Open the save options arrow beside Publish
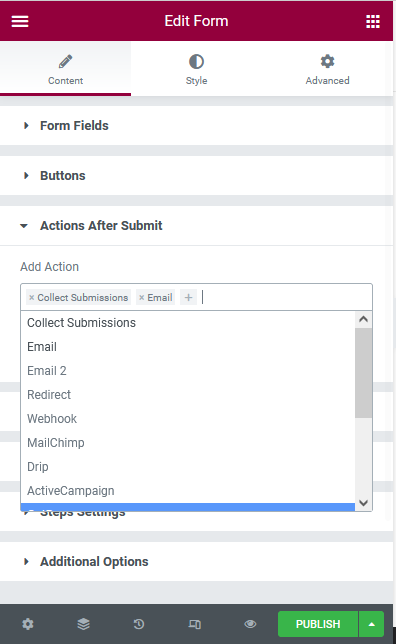396x644 pixels. coord(371,624)
